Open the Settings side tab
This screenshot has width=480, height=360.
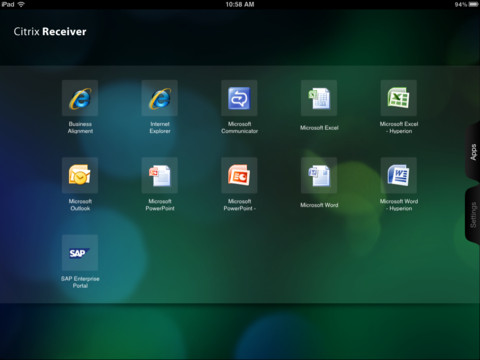[x=473, y=215]
